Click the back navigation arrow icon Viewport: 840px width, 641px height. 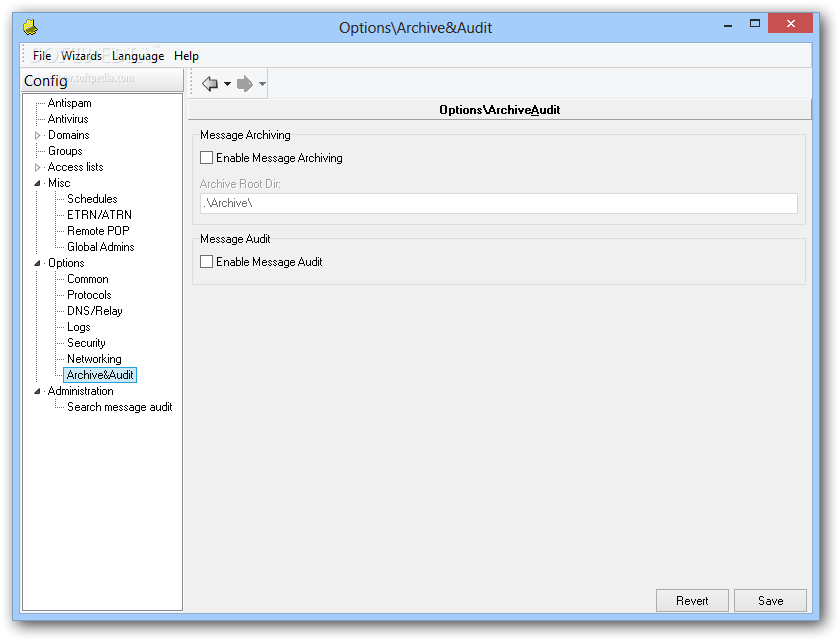click(x=210, y=84)
